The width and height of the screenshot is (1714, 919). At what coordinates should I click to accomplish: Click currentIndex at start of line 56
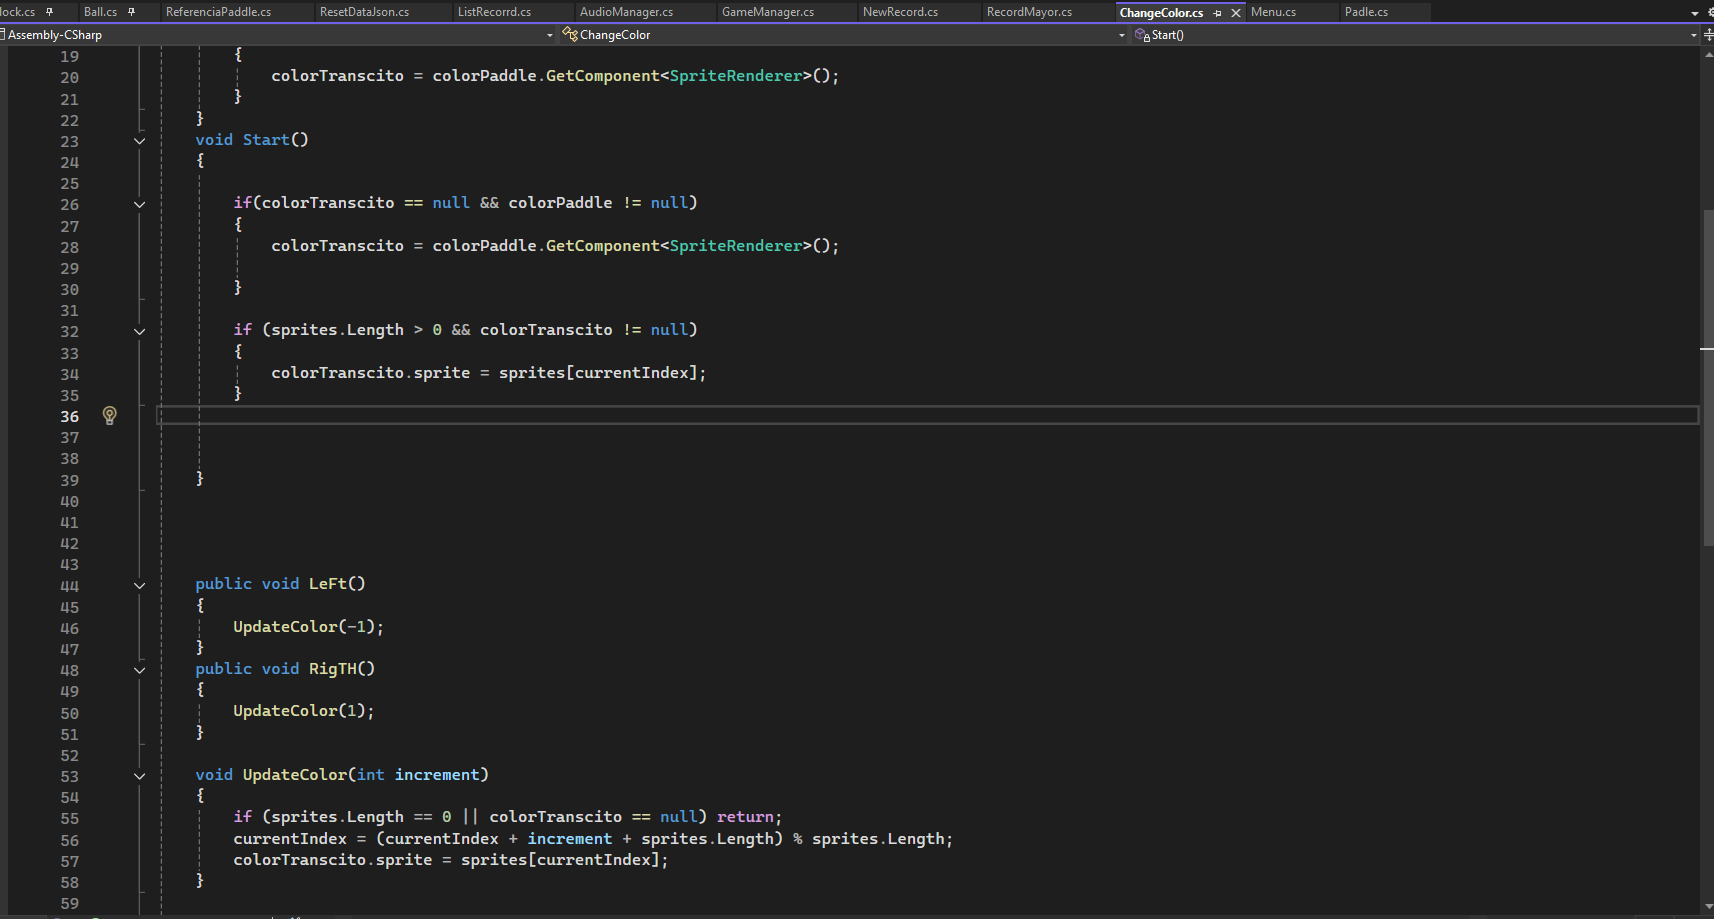pos(290,839)
